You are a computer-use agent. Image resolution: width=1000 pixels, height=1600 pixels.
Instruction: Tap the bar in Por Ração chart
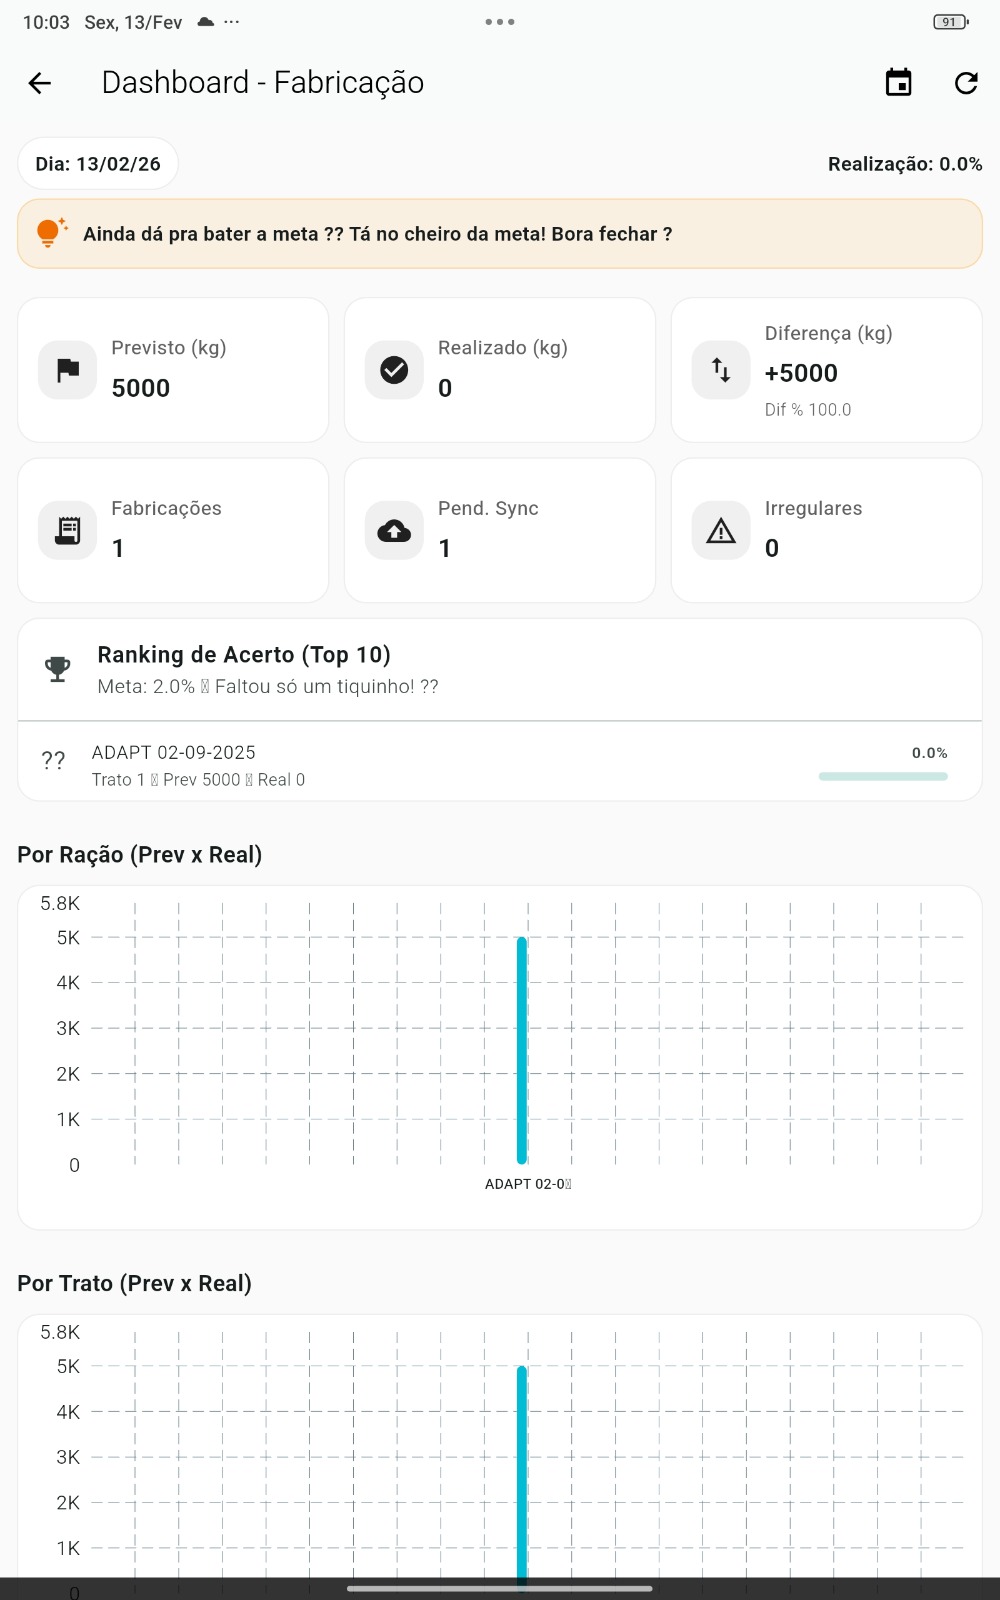pos(522,1050)
